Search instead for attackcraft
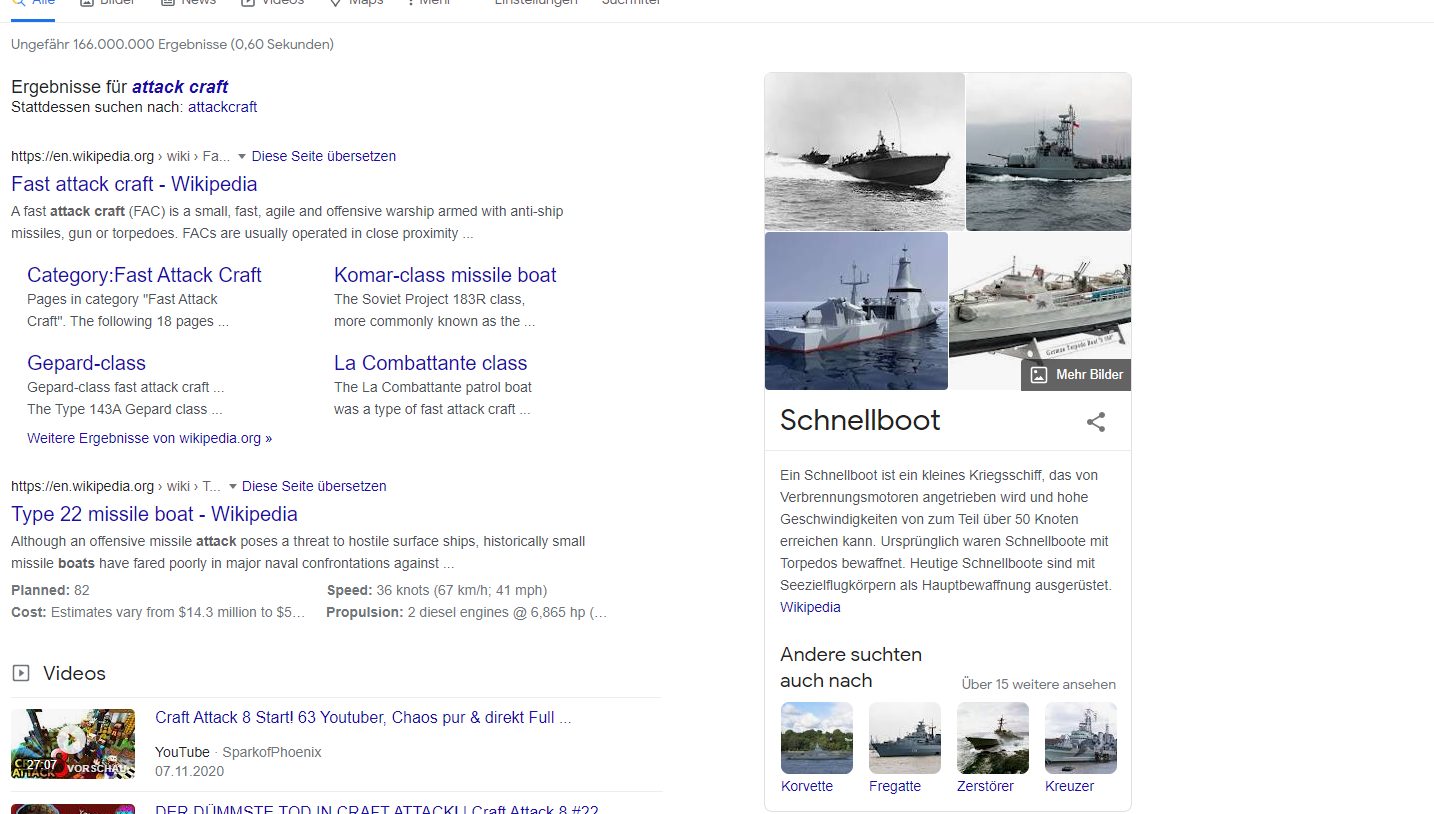This screenshot has width=1434, height=814. (x=222, y=107)
